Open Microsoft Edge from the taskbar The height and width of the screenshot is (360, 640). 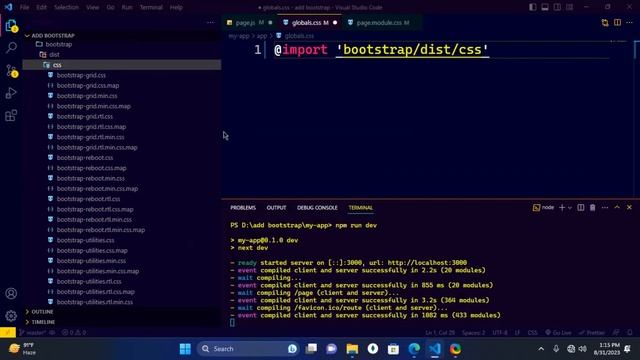(414, 349)
